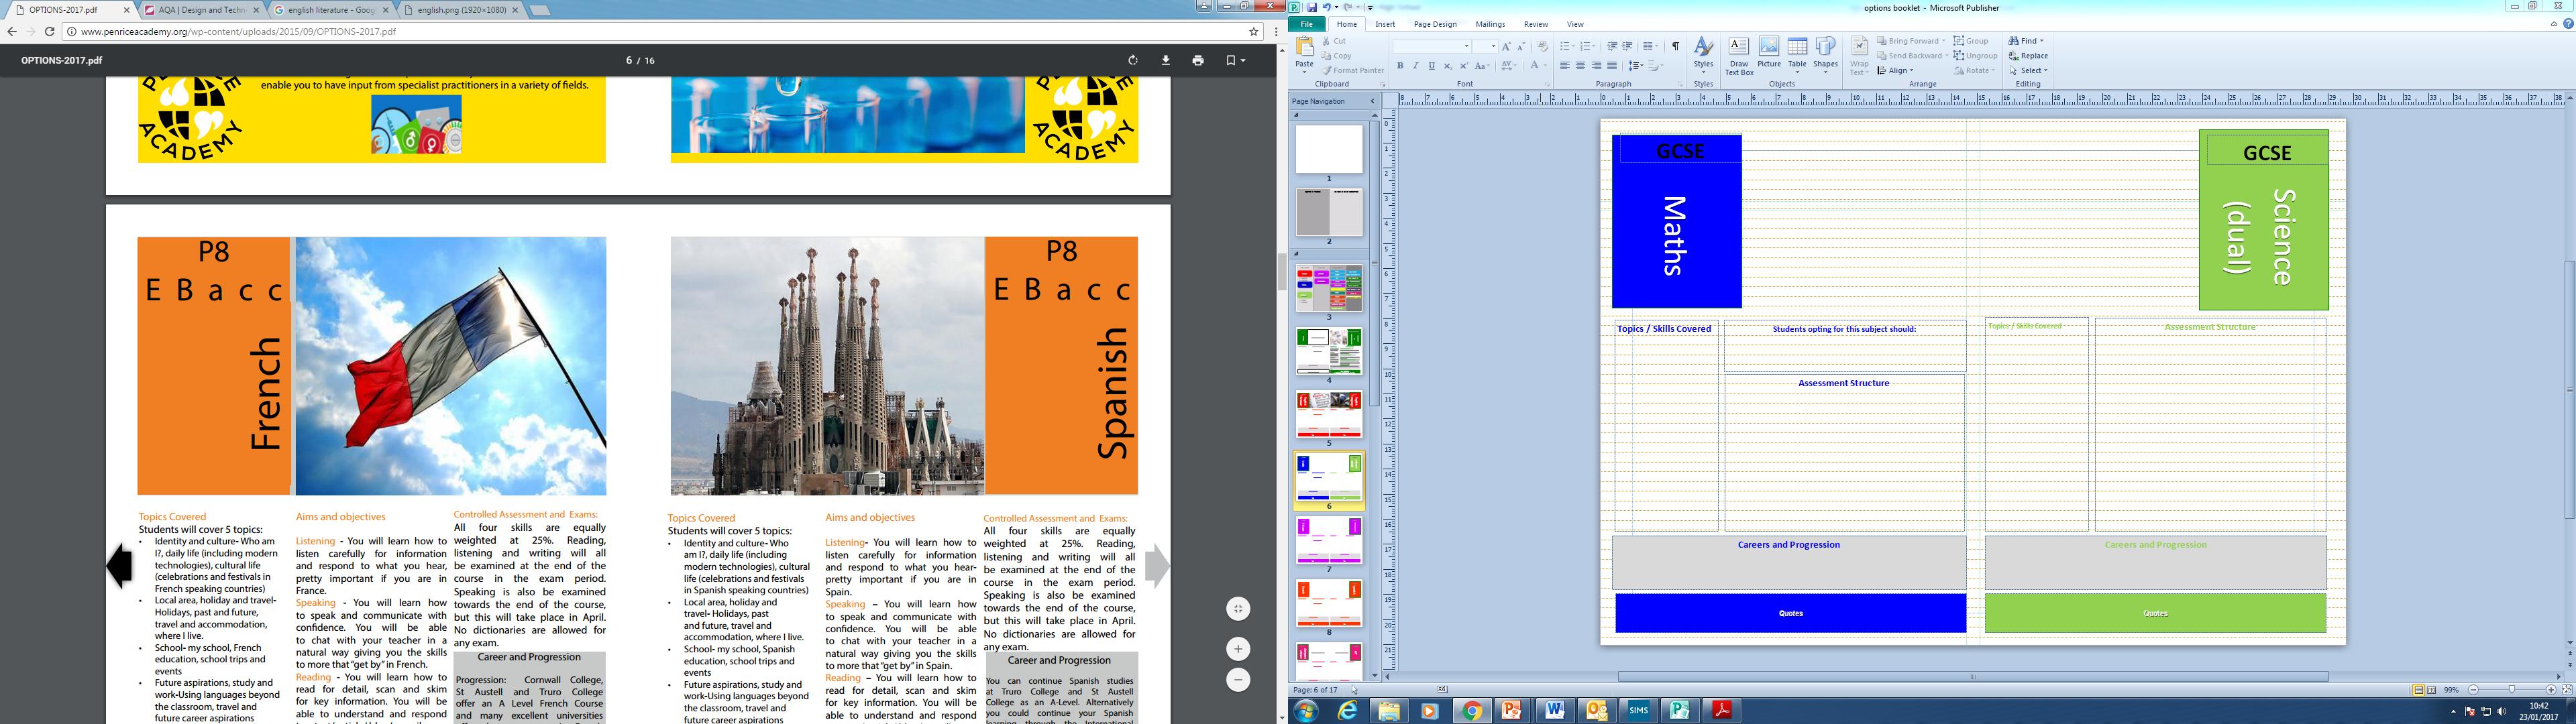Screen dimensions: 2576x724
Task: Download the PDF using the download icon
Action: tap(1165, 61)
